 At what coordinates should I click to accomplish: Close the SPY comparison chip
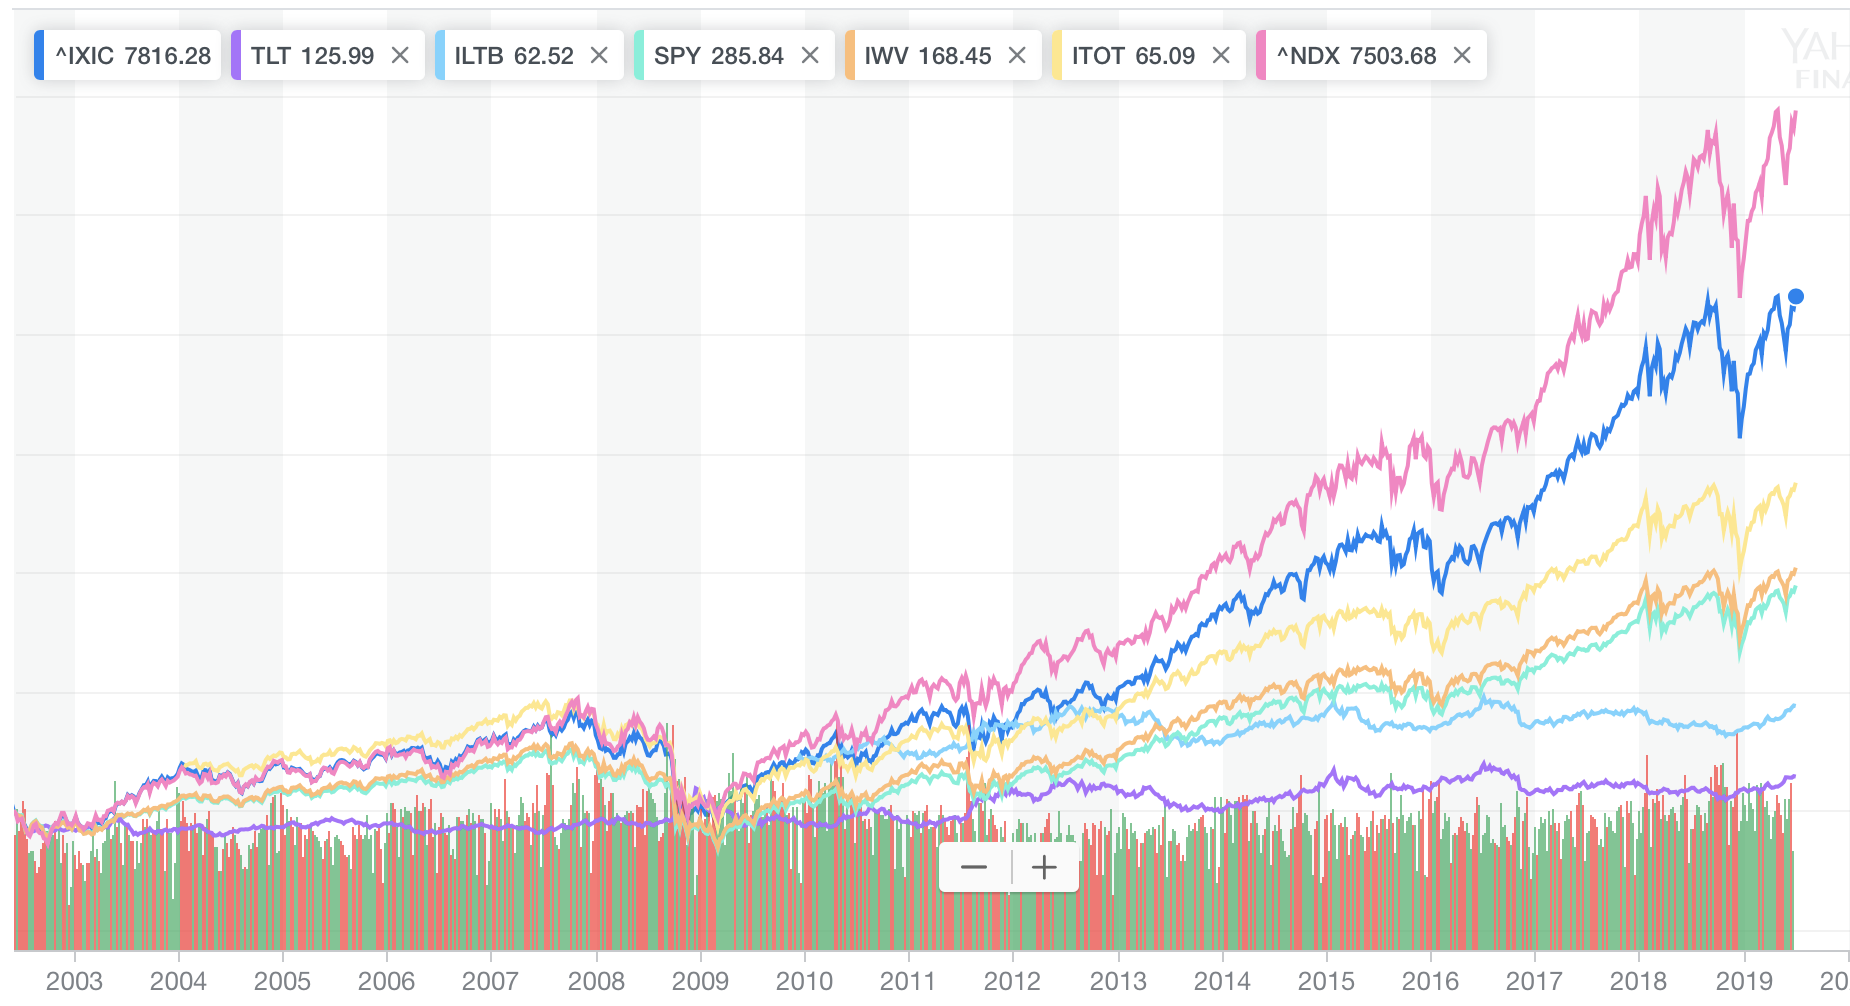(810, 56)
